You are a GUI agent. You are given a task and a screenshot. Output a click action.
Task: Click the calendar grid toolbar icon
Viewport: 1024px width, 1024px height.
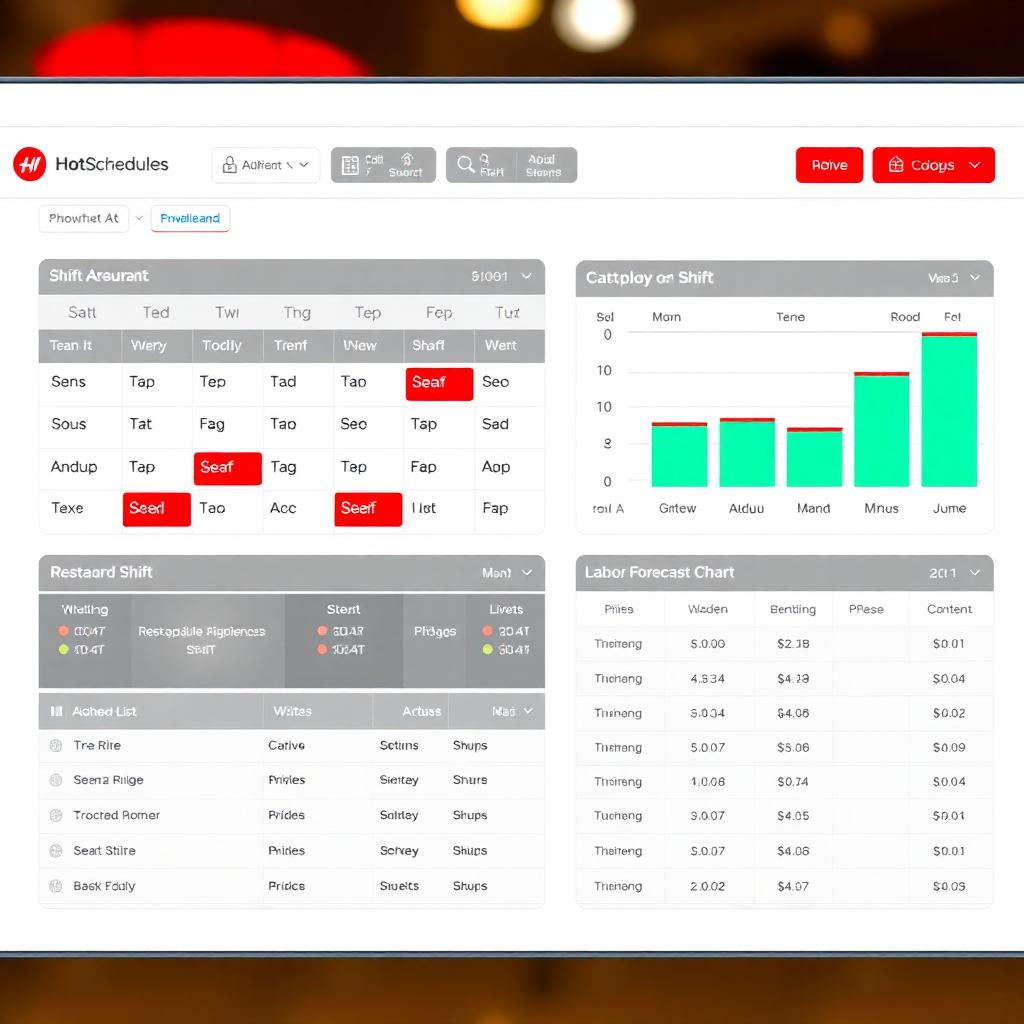350,165
